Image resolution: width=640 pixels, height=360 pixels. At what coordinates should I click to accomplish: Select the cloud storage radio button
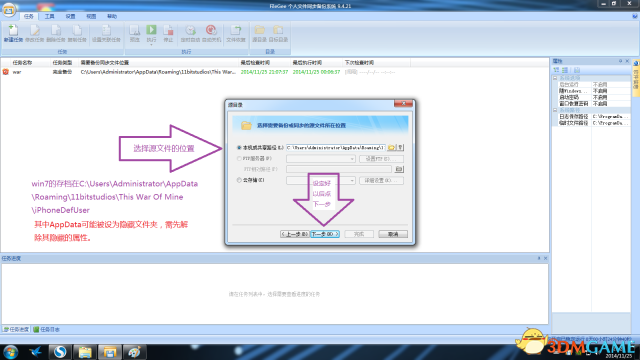(x=239, y=180)
